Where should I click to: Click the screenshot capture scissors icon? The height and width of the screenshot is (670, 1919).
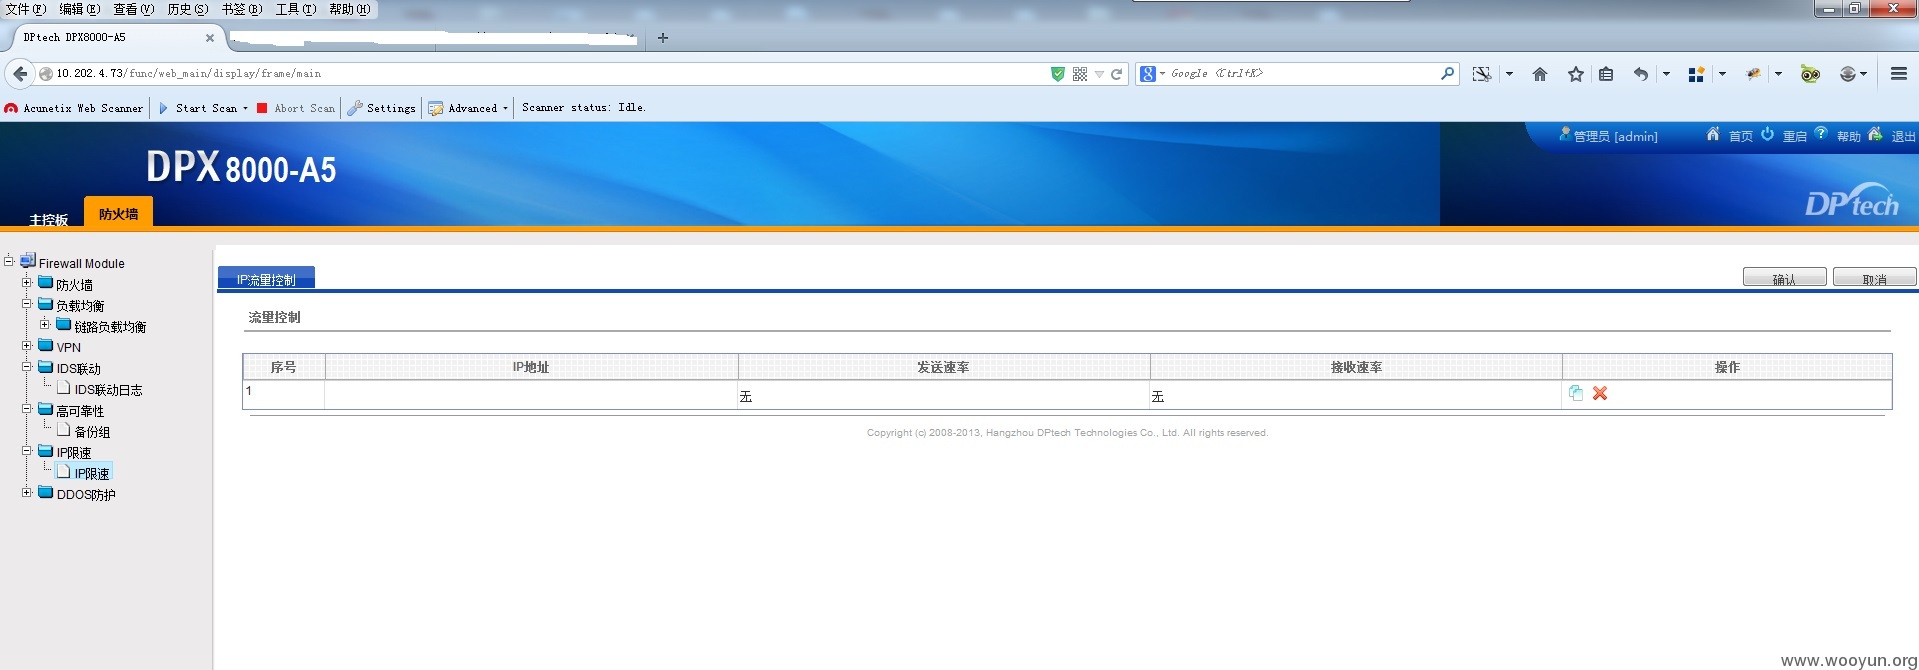tap(1482, 74)
